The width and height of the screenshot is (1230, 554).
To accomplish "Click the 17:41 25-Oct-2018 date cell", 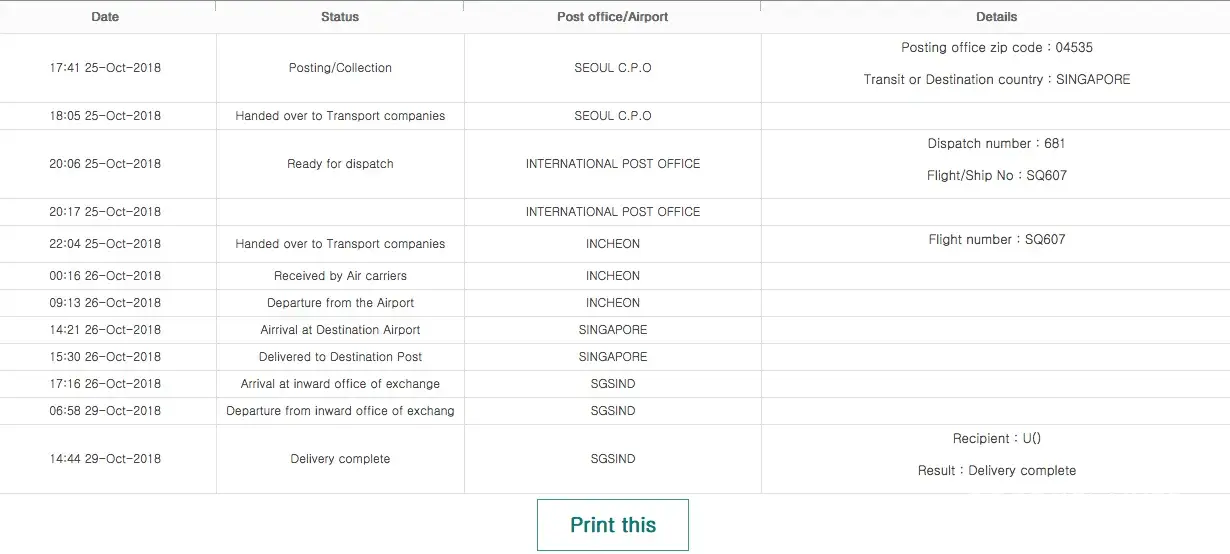I will click(105, 68).
